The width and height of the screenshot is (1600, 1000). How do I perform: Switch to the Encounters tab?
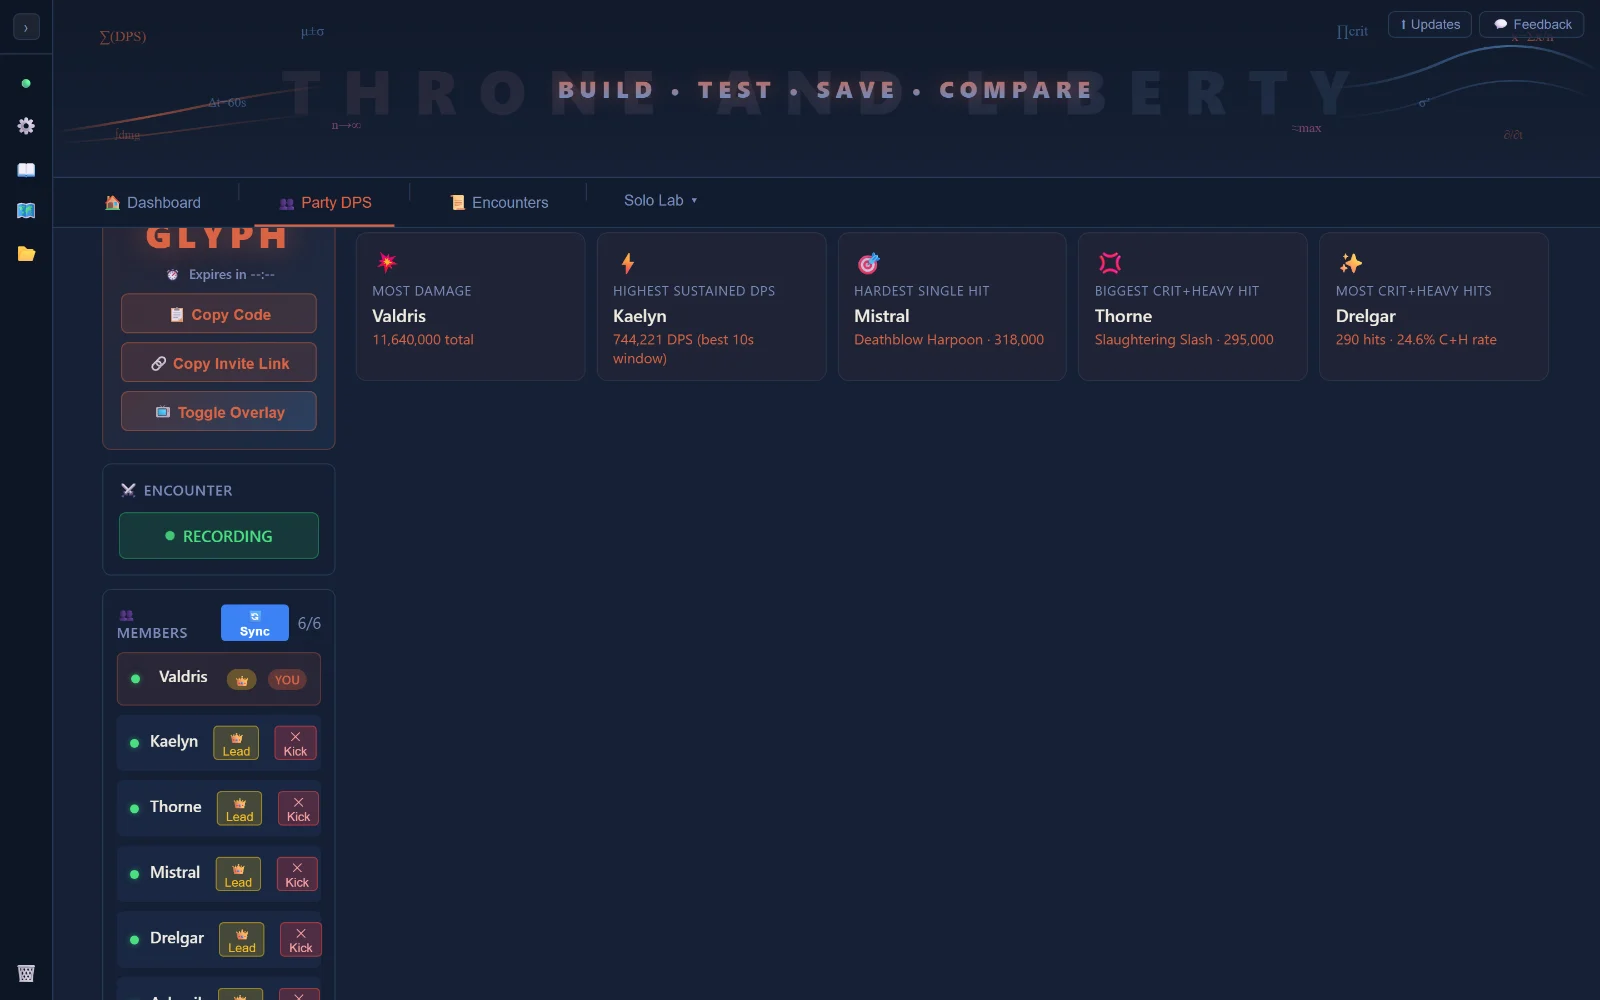click(499, 202)
